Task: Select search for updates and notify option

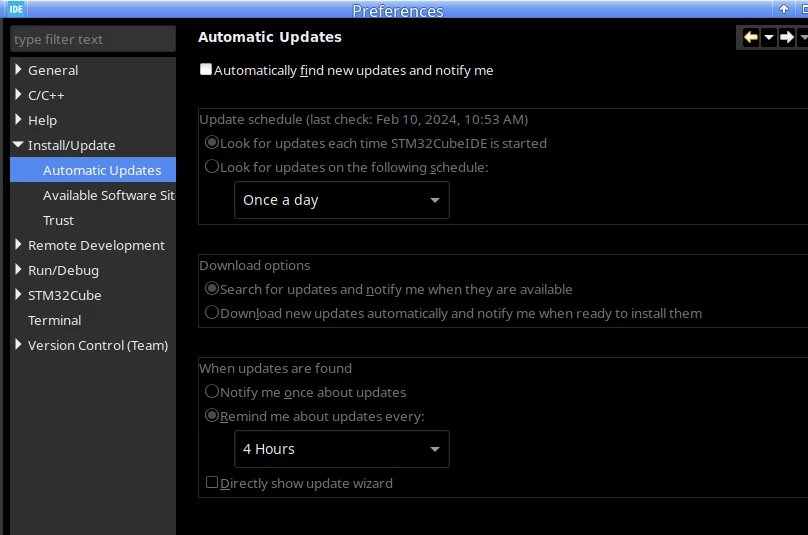Action: pos(212,288)
